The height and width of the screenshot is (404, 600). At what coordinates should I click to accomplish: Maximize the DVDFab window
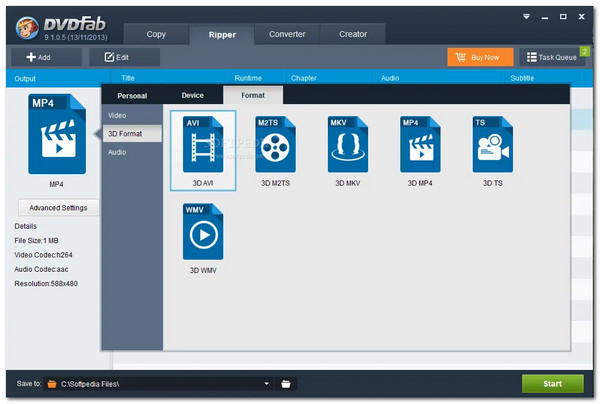coord(563,16)
